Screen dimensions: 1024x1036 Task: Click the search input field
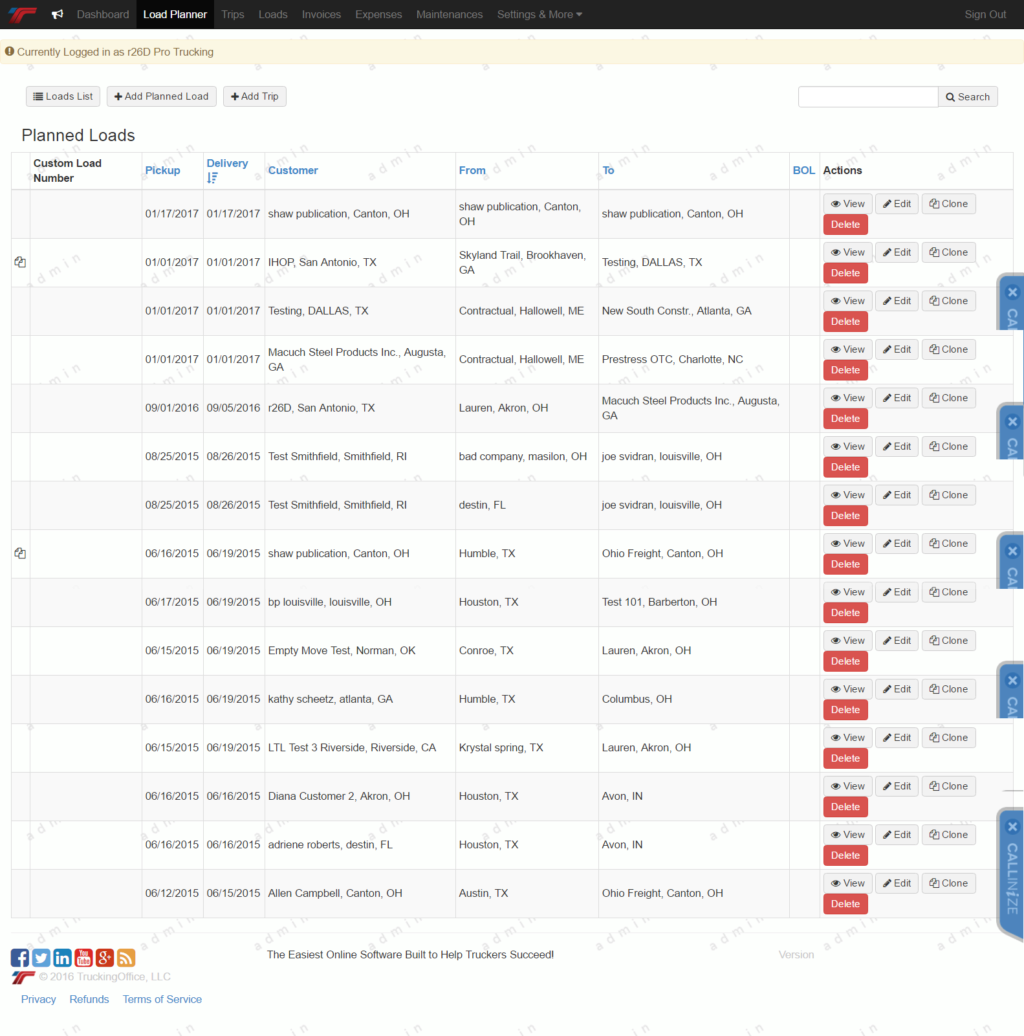tap(867, 97)
